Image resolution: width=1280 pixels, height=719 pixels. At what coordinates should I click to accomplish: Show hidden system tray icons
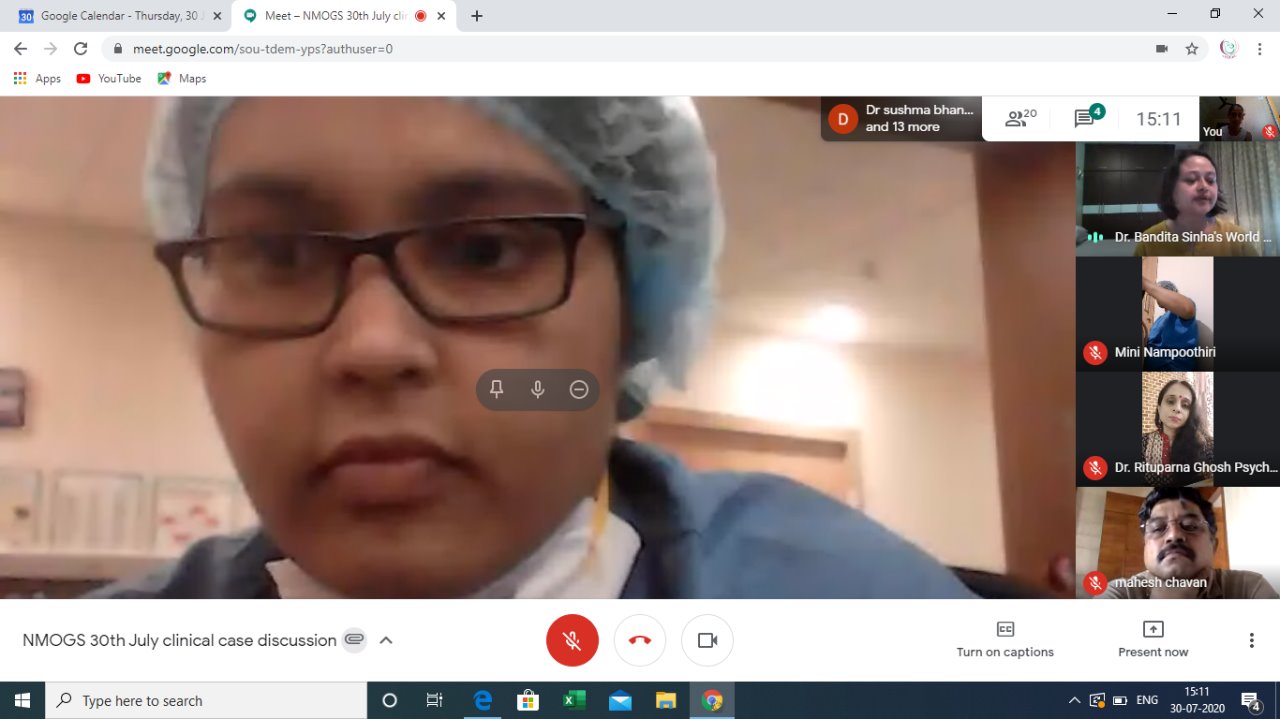coord(1074,700)
